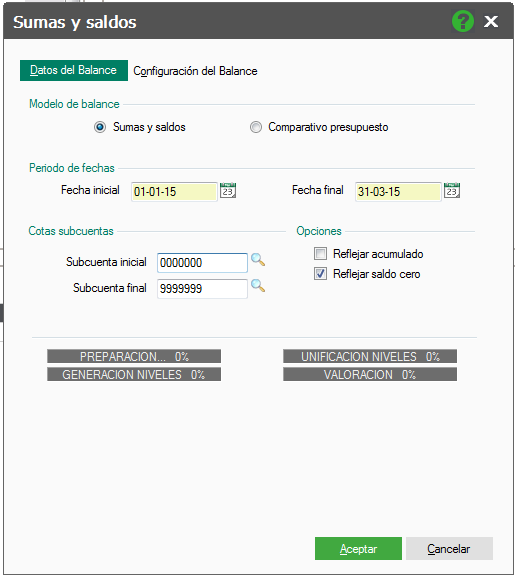Search subcuenta inicial with magnifier icon

[x=258, y=260]
